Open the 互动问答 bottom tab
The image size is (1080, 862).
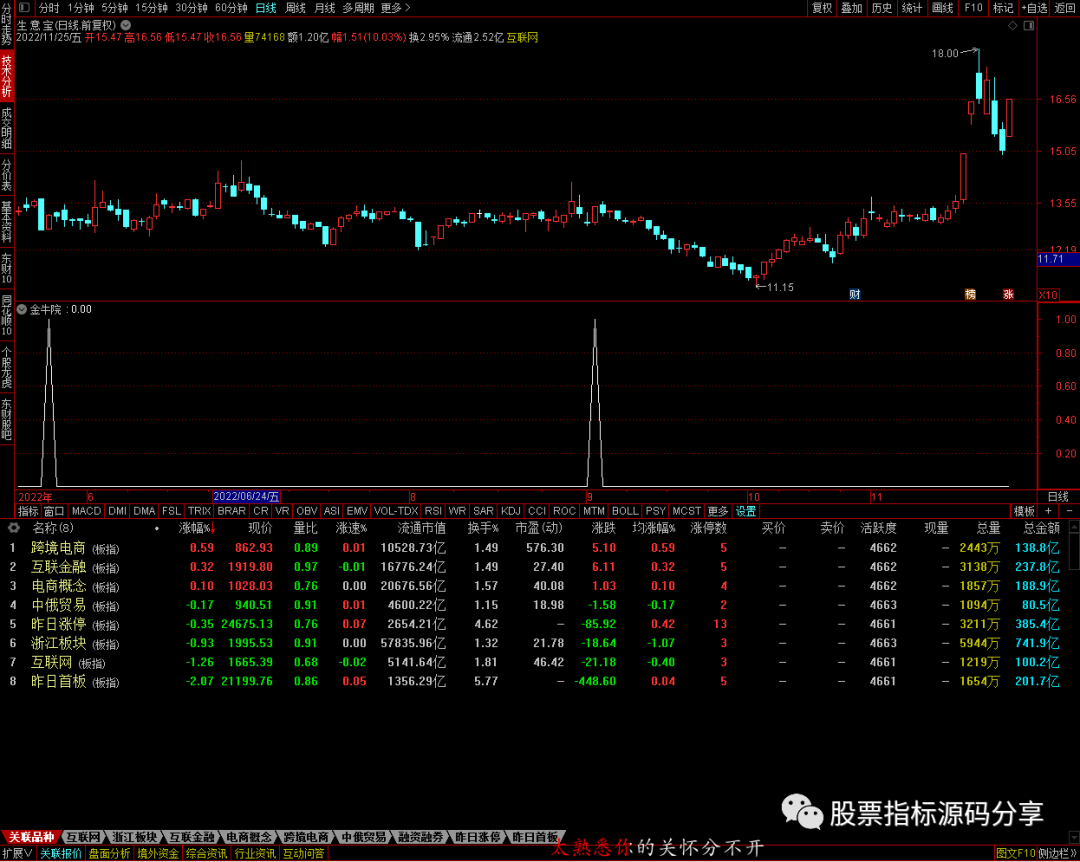pyautogui.click(x=304, y=854)
